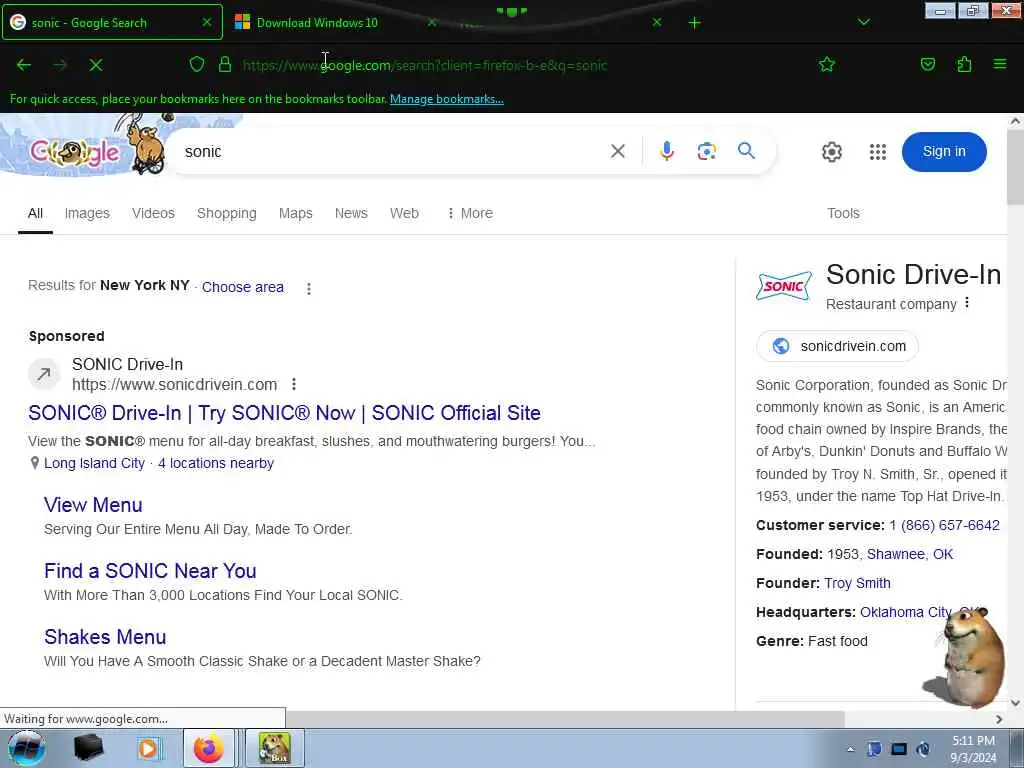Open a new tab with plus button
The image size is (1024, 768).
coord(694,23)
